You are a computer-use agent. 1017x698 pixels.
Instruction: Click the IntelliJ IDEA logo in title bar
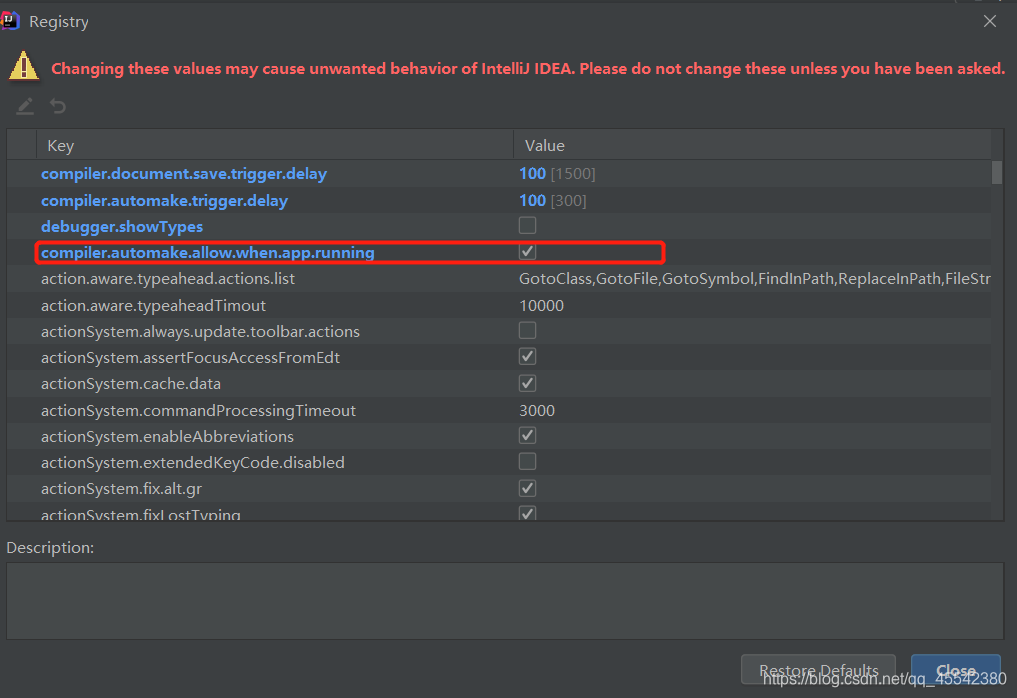point(11,21)
